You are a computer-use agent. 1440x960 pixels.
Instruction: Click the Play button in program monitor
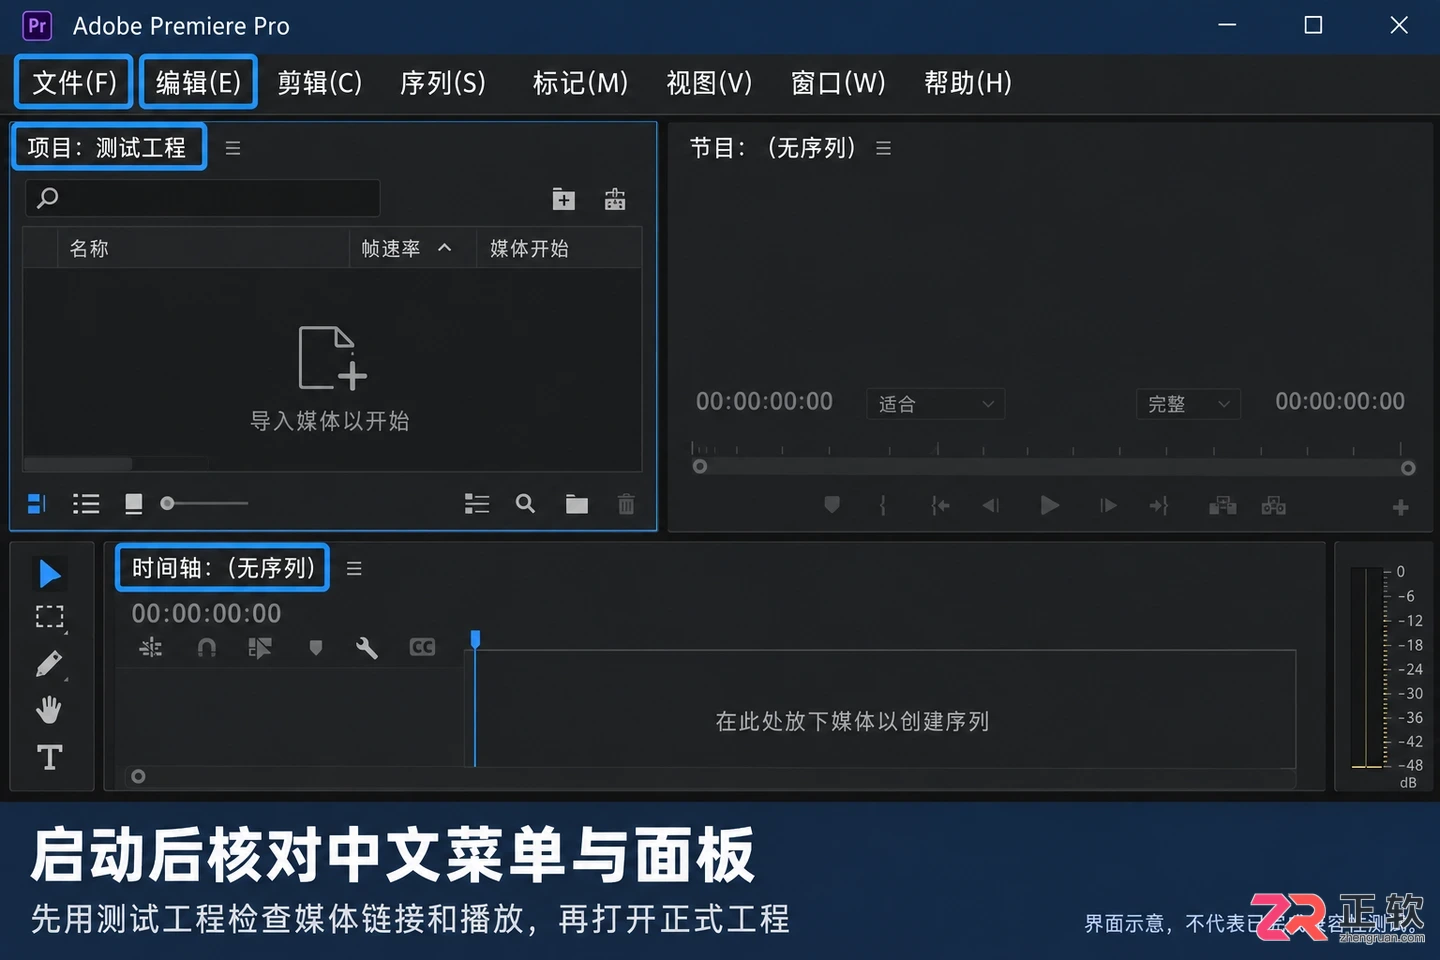click(x=1049, y=505)
